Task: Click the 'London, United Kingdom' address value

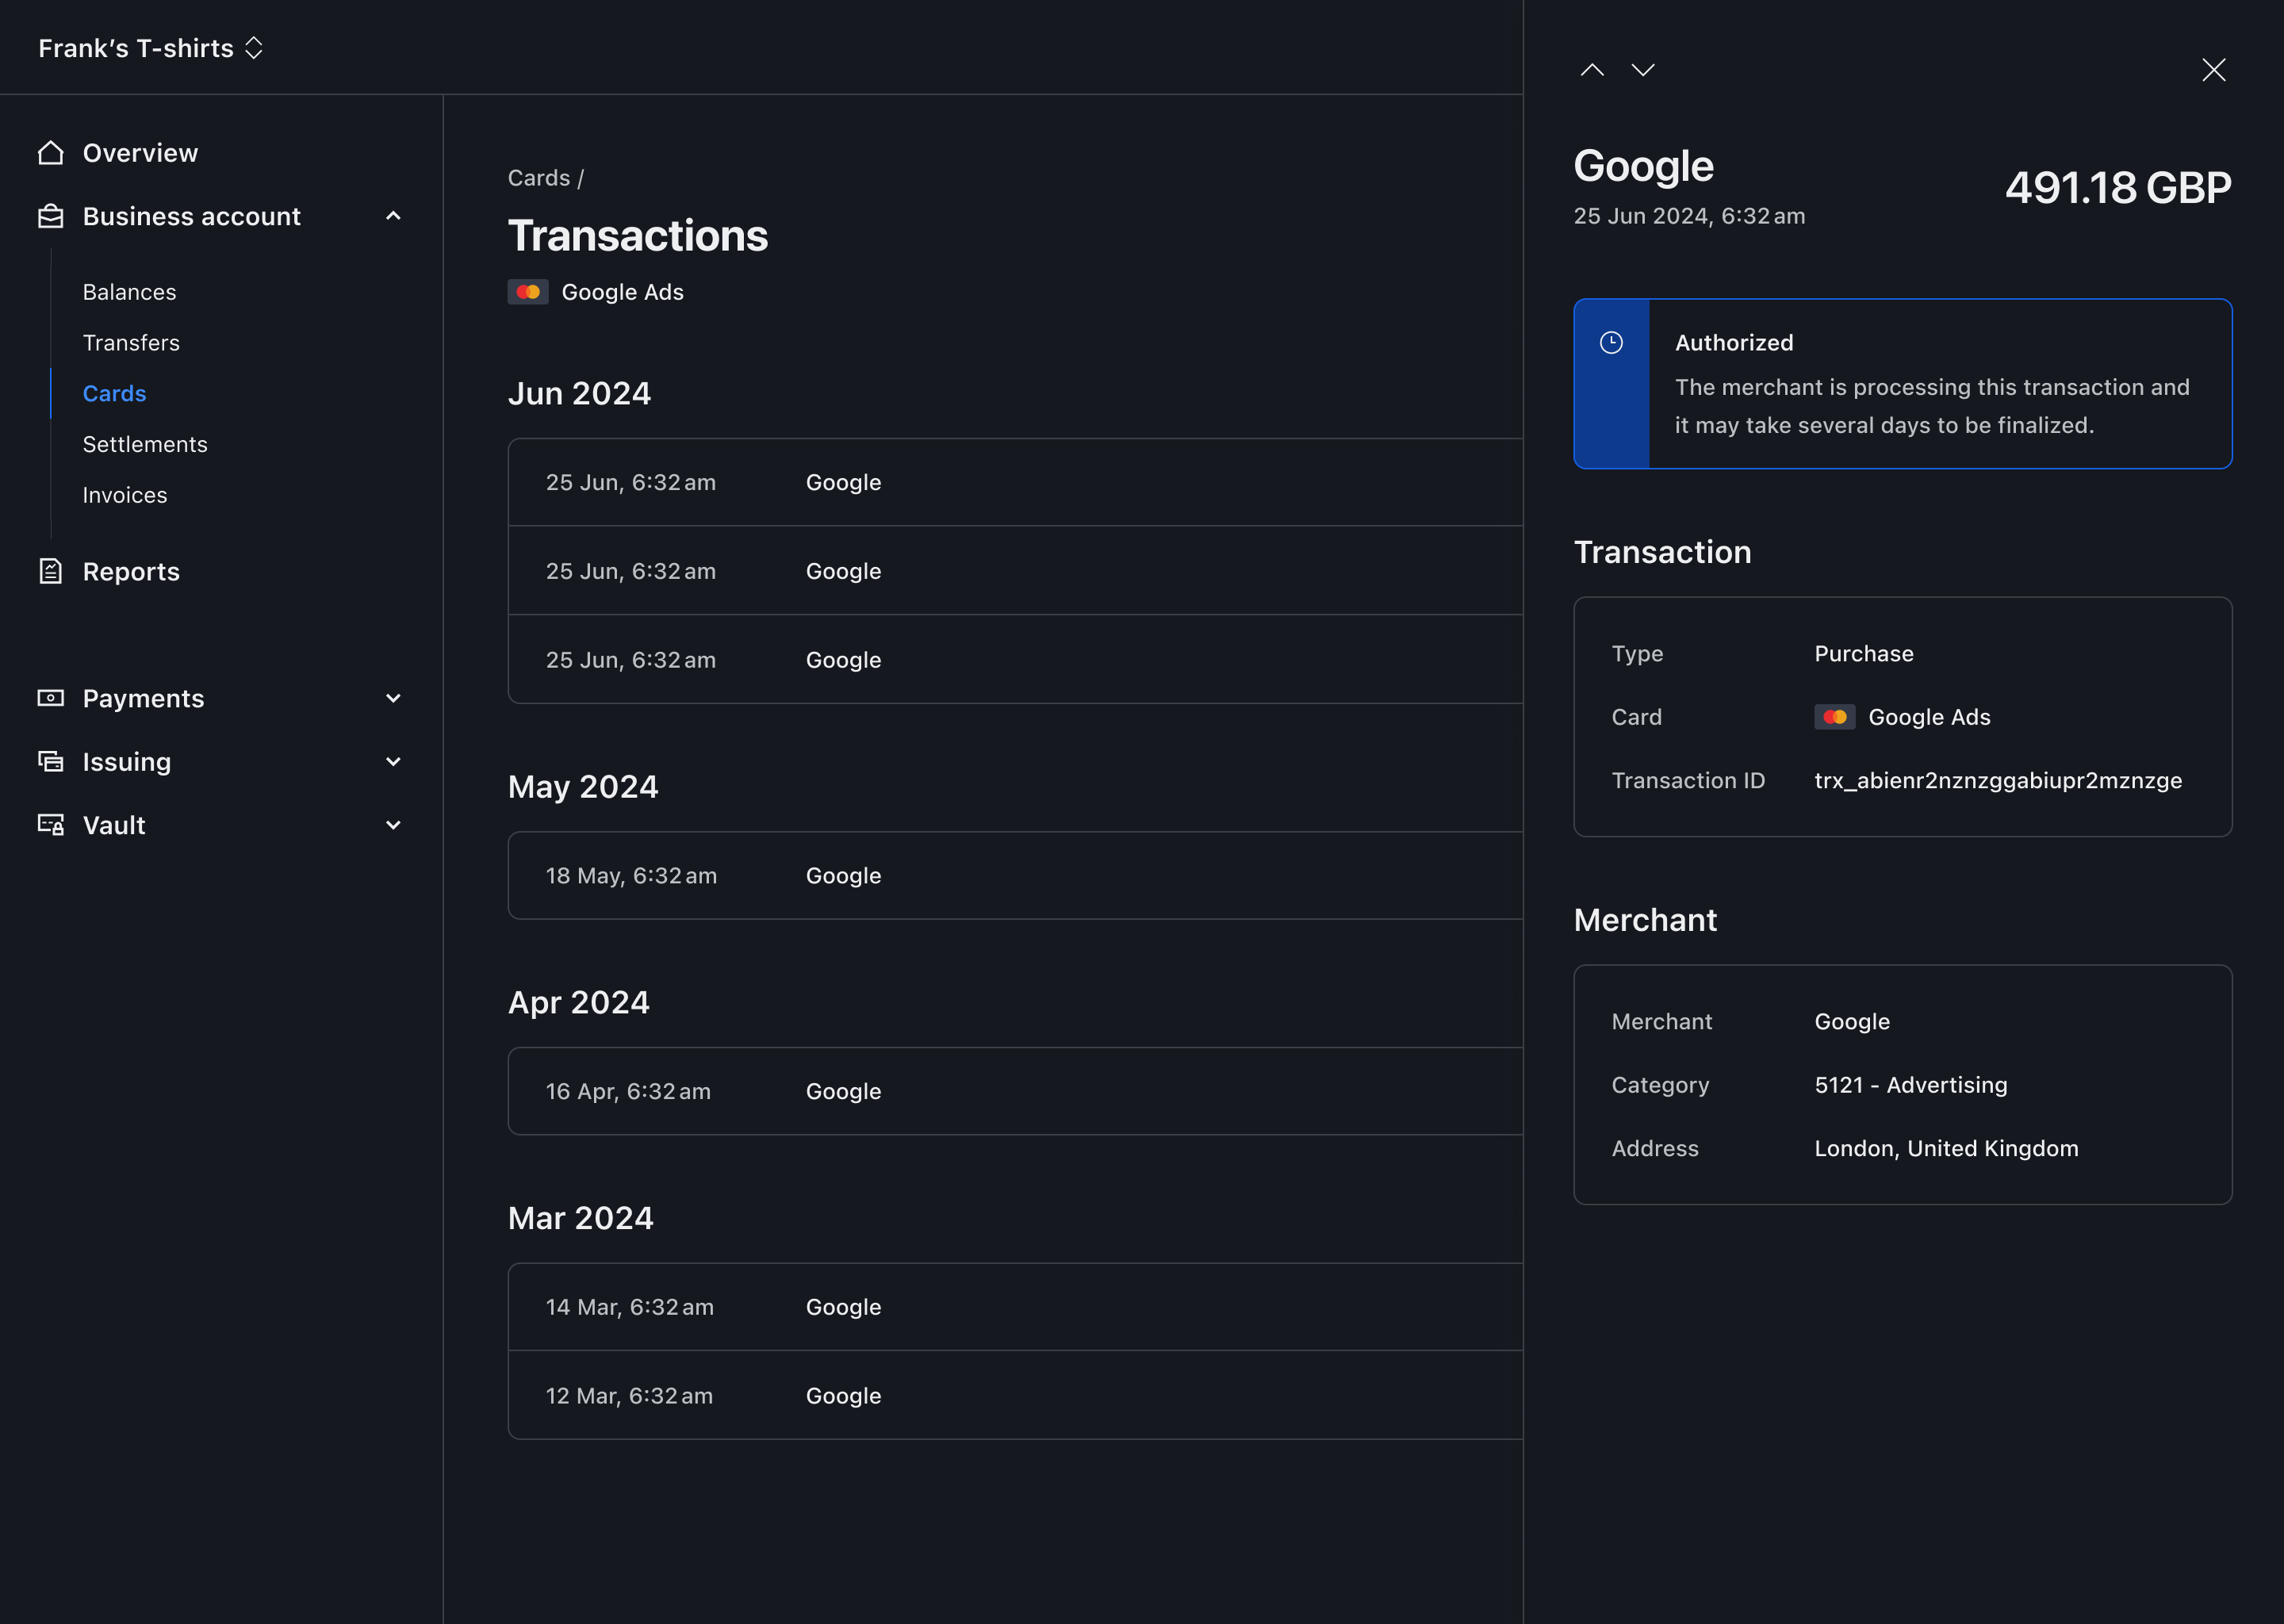Action: coord(1946,1148)
